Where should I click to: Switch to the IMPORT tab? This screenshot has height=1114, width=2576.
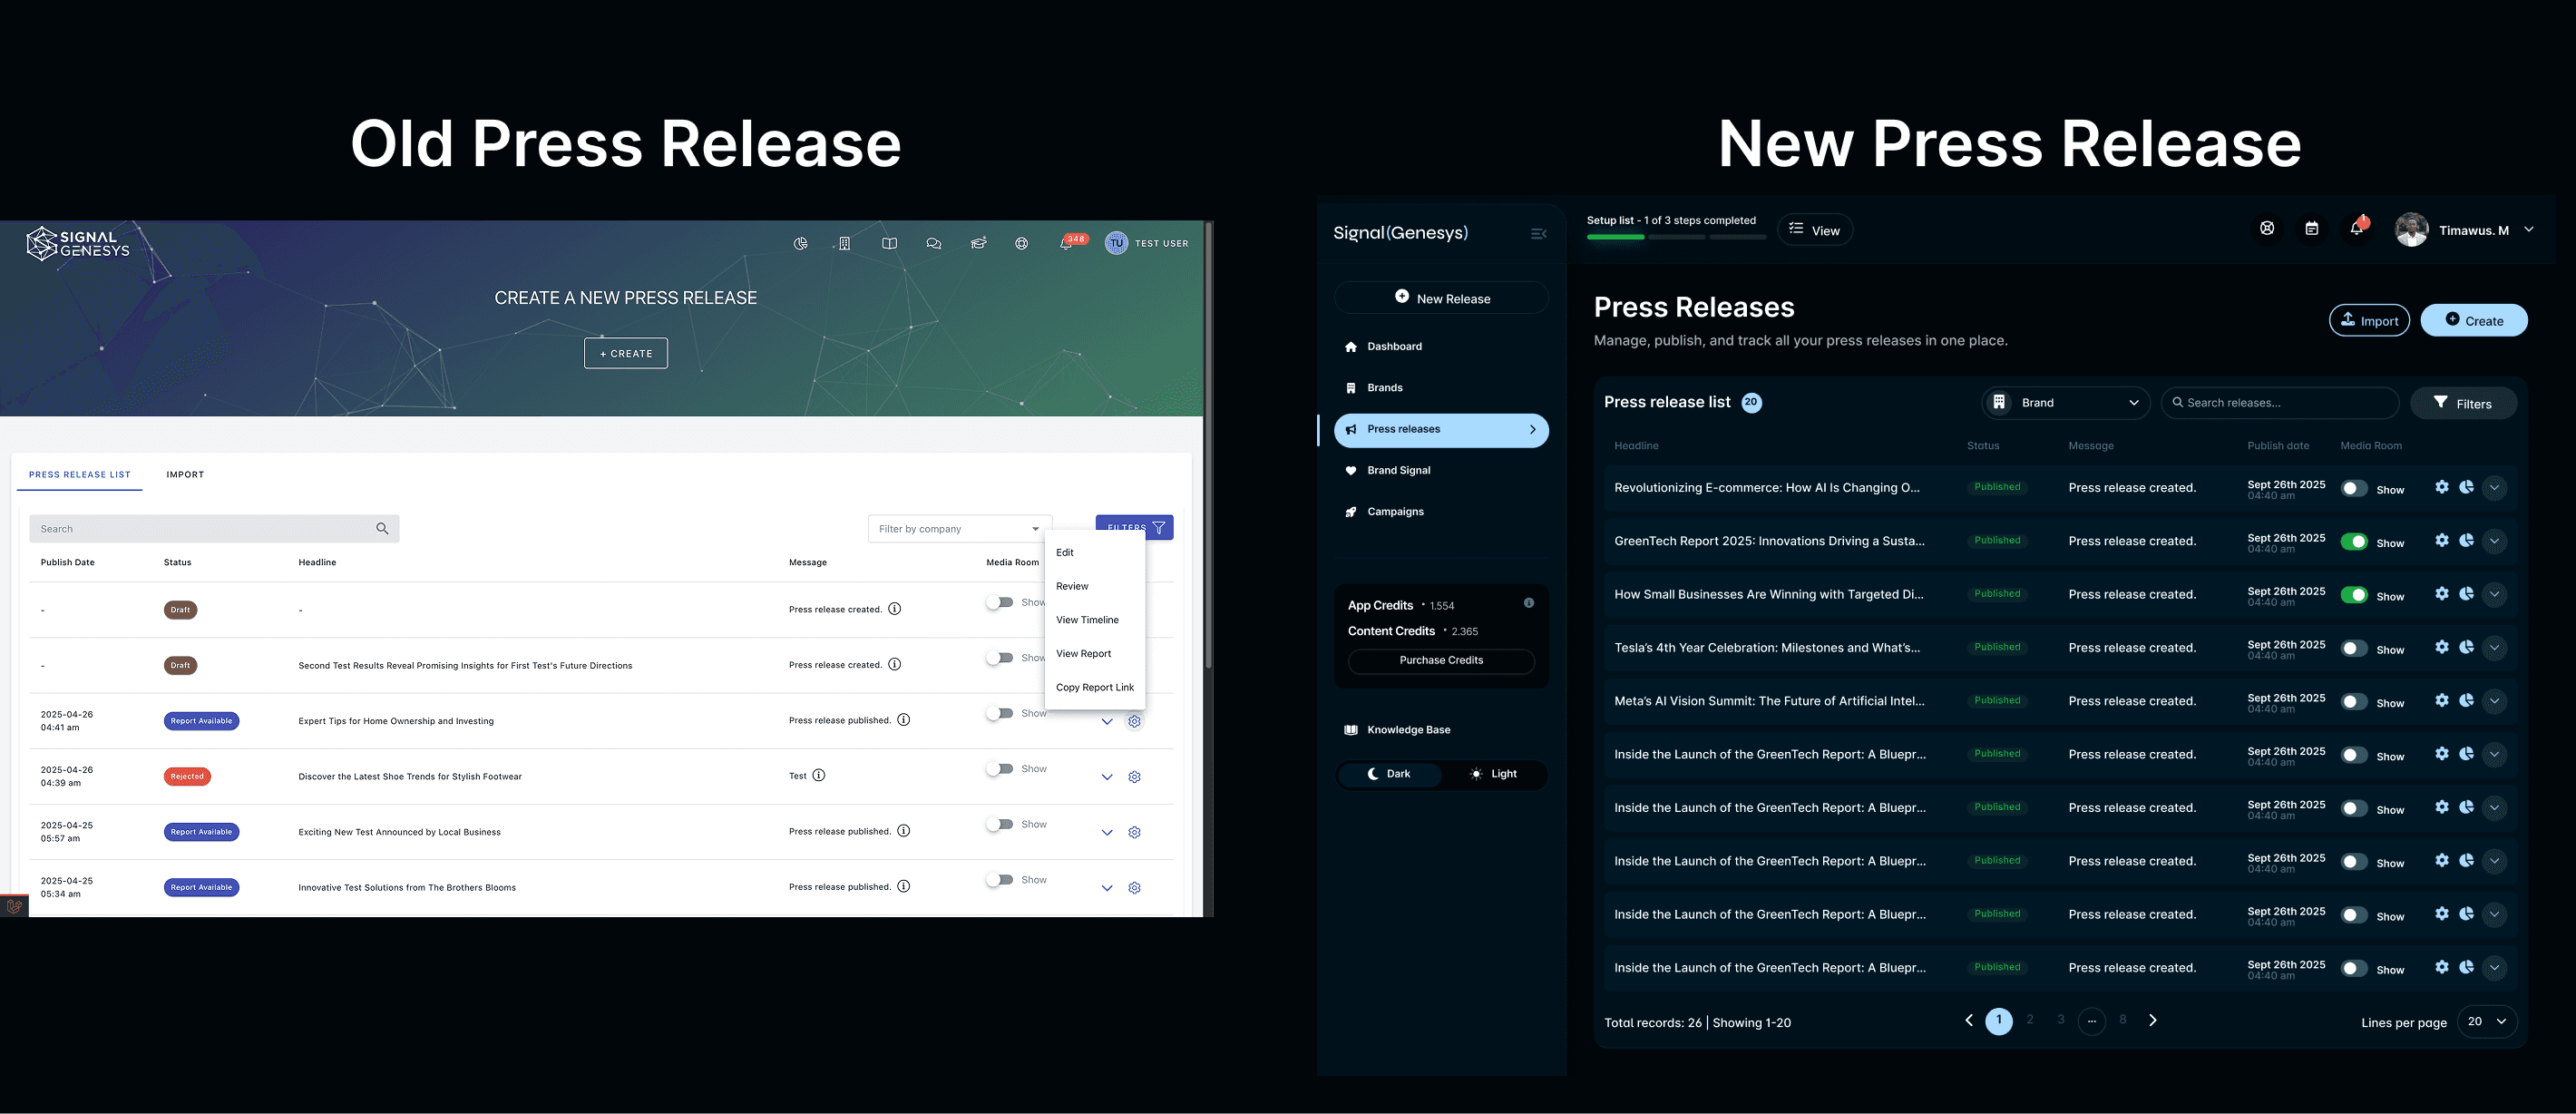(185, 475)
